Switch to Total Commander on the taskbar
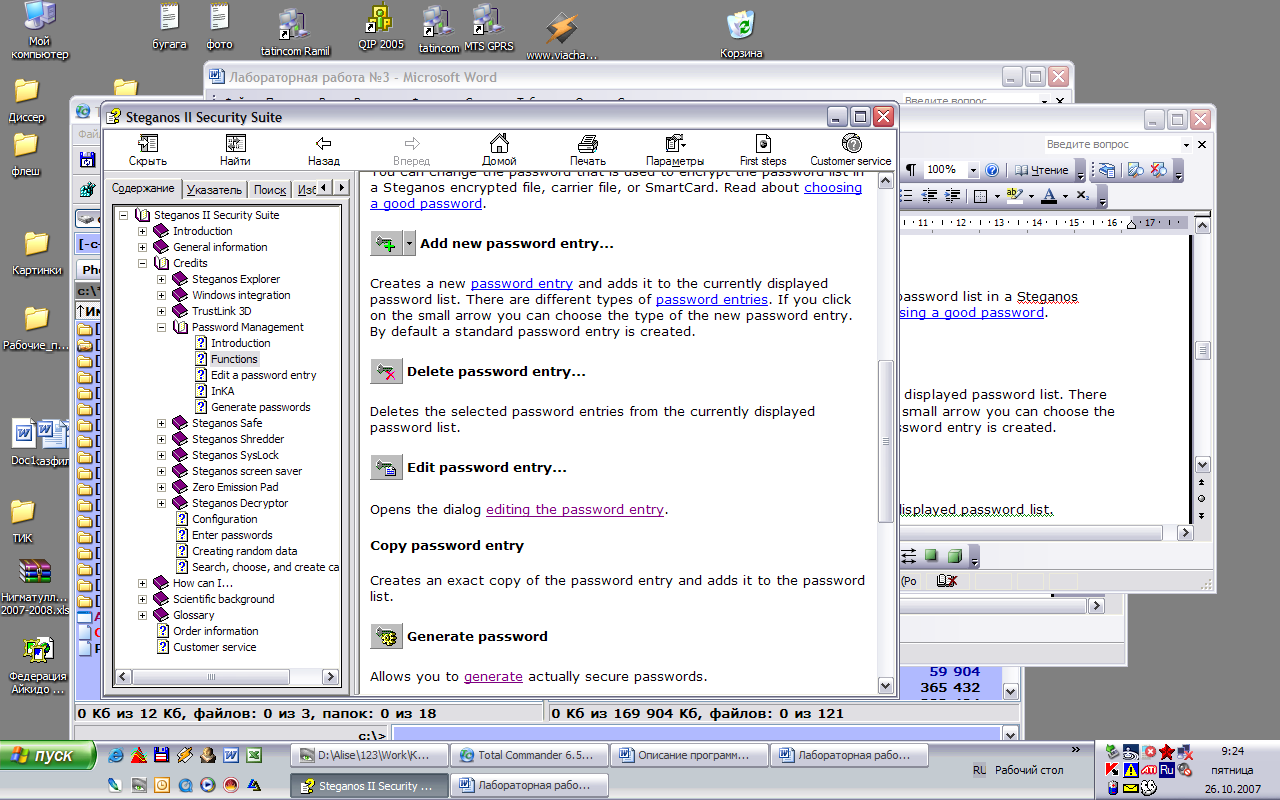The image size is (1280, 800). 528,755
